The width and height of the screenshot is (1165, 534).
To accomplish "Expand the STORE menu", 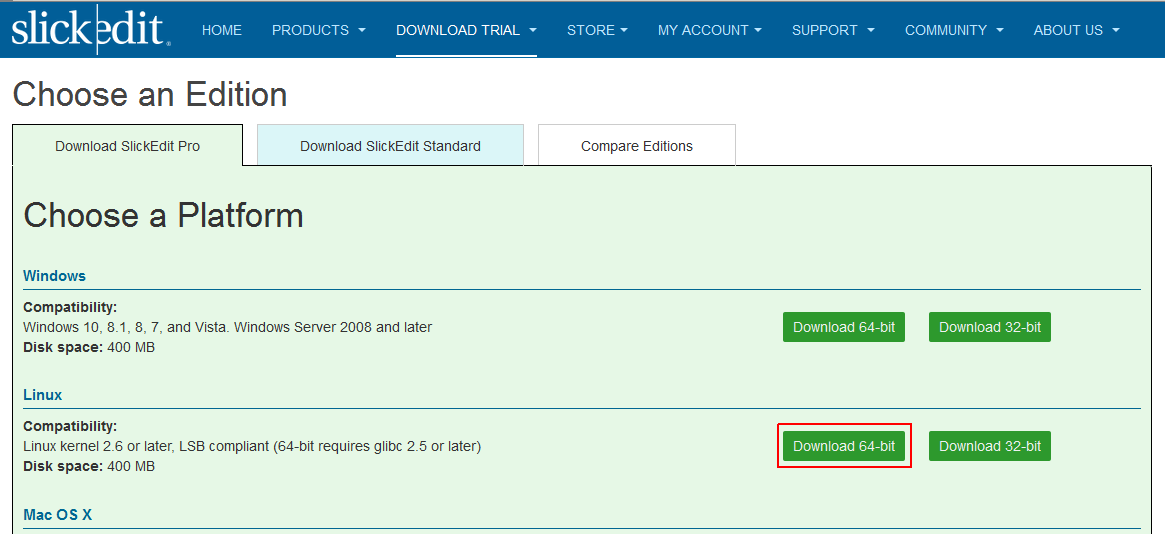I will click(x=597, y=30).
